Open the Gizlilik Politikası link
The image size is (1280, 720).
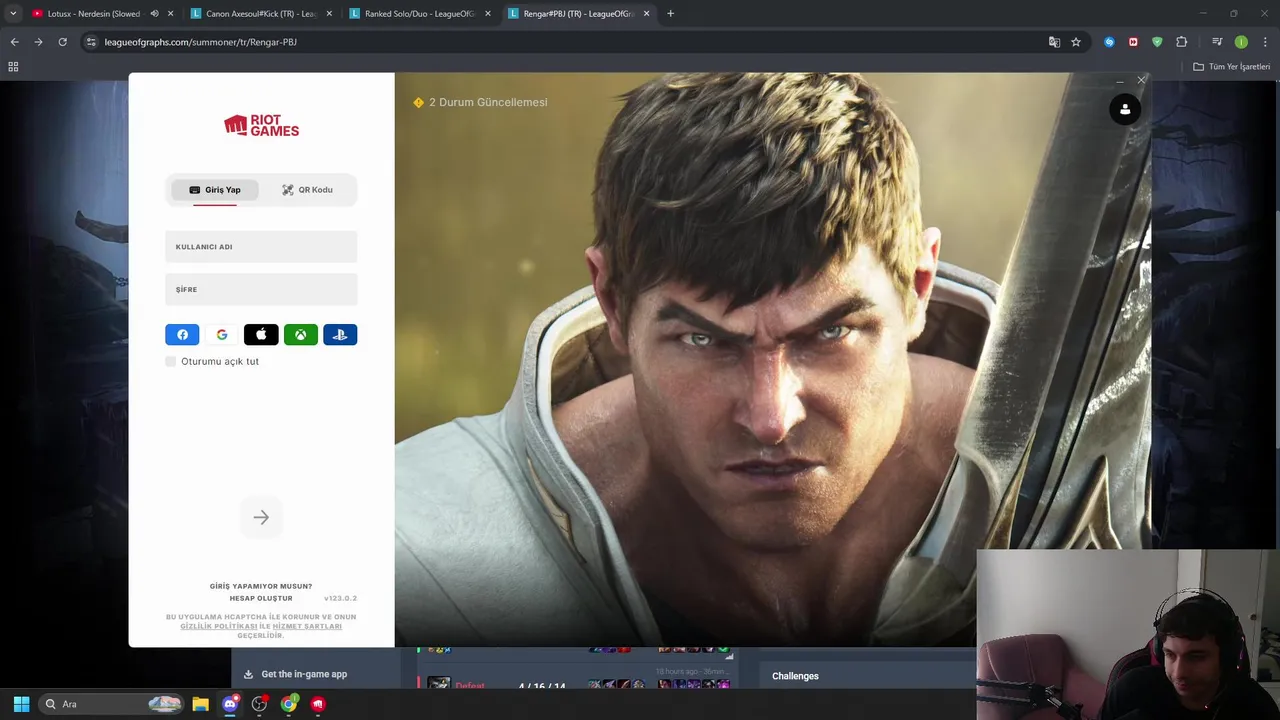[219, 626]
